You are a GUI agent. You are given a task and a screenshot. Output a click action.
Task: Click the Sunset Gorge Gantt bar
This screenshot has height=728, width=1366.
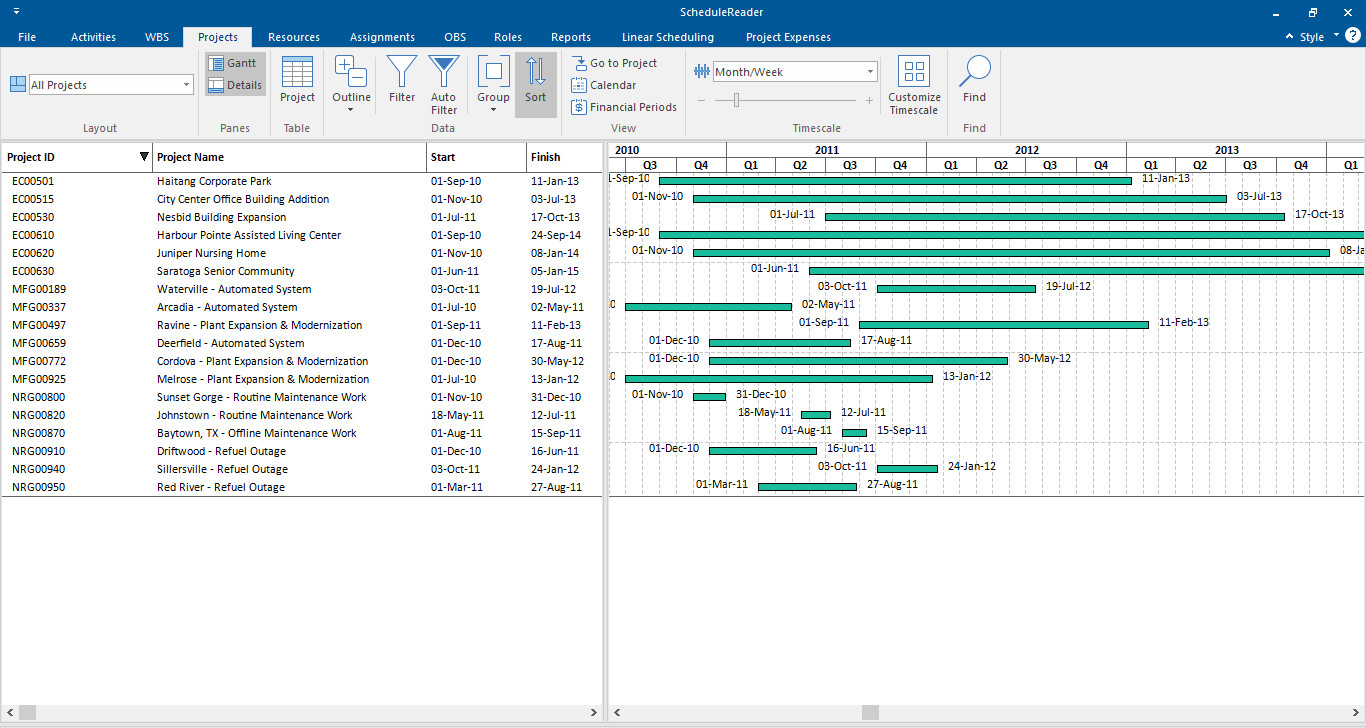[709, 397]
